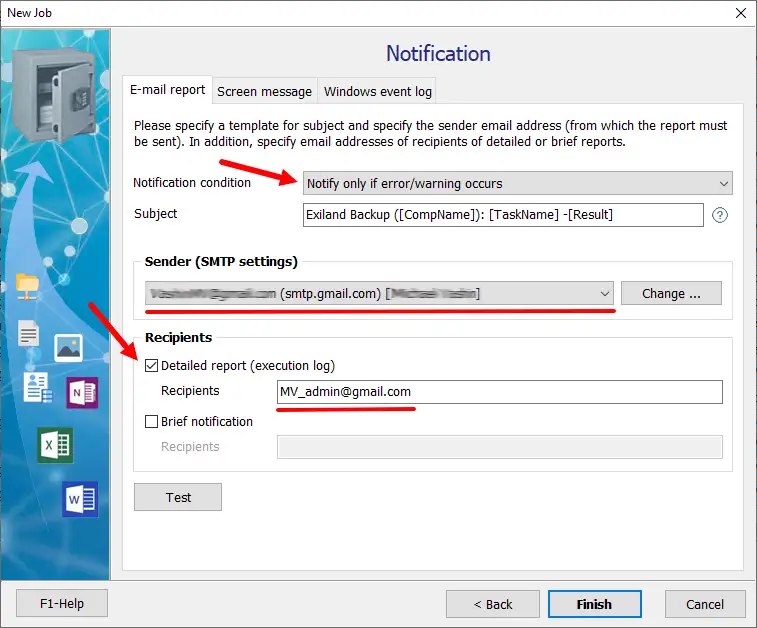
Task: Click the contacts card icon in sidebar
Action: [x=37, y=386]
